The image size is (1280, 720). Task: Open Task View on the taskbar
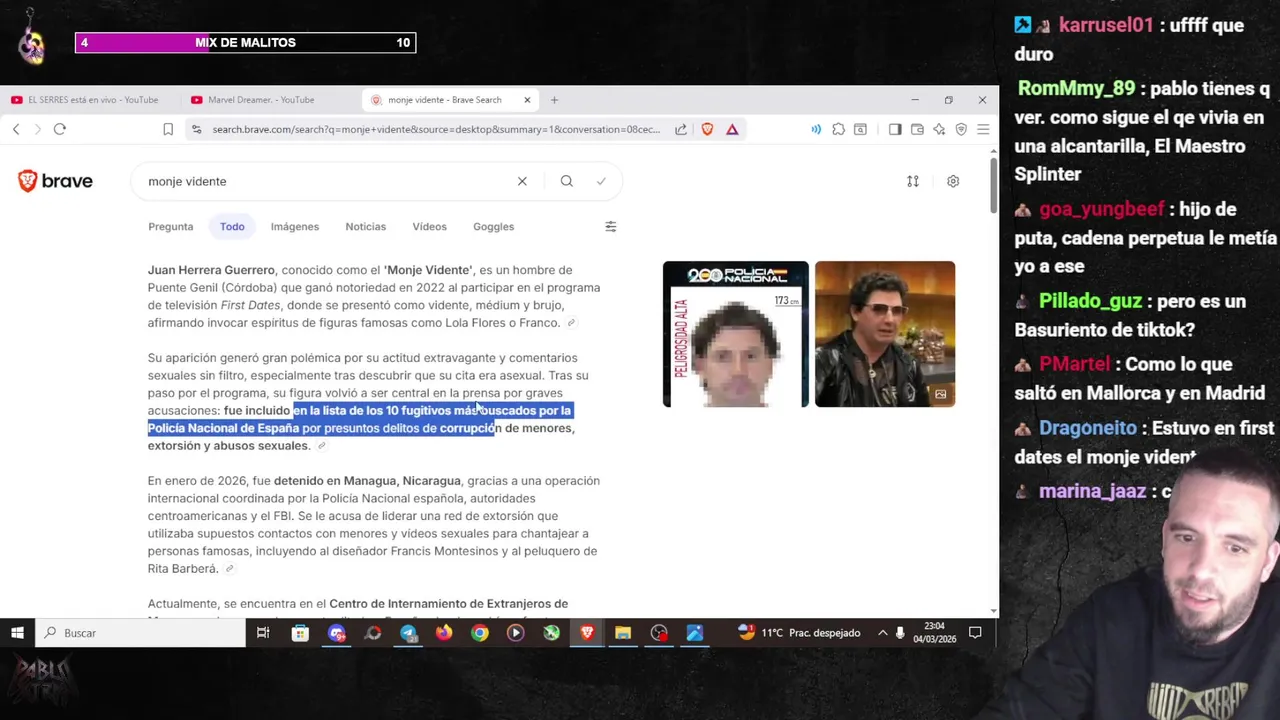263,633
